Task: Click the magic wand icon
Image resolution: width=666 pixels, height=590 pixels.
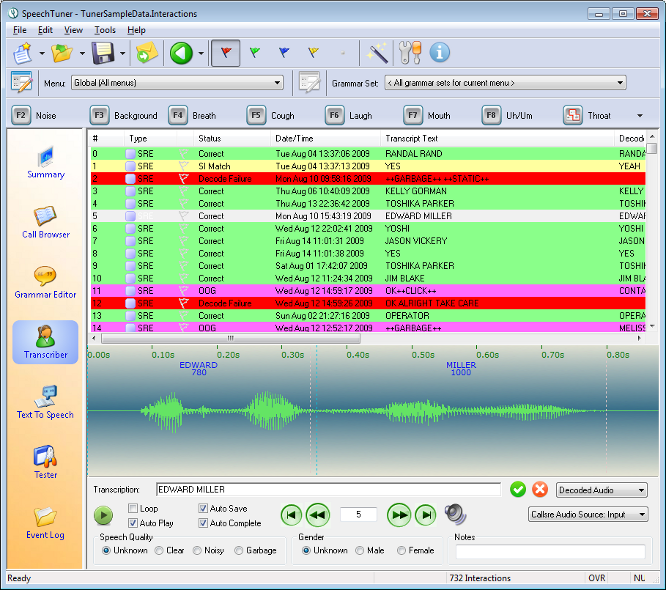Action: pyautogui.click(x=377, y=53)
